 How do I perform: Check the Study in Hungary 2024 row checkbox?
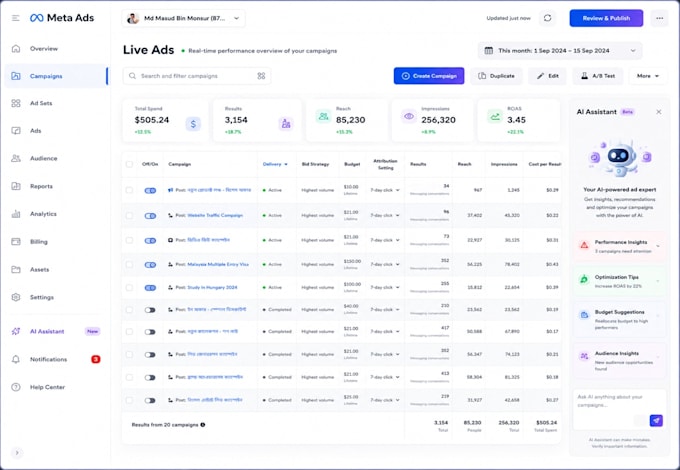tap(129, 287)
